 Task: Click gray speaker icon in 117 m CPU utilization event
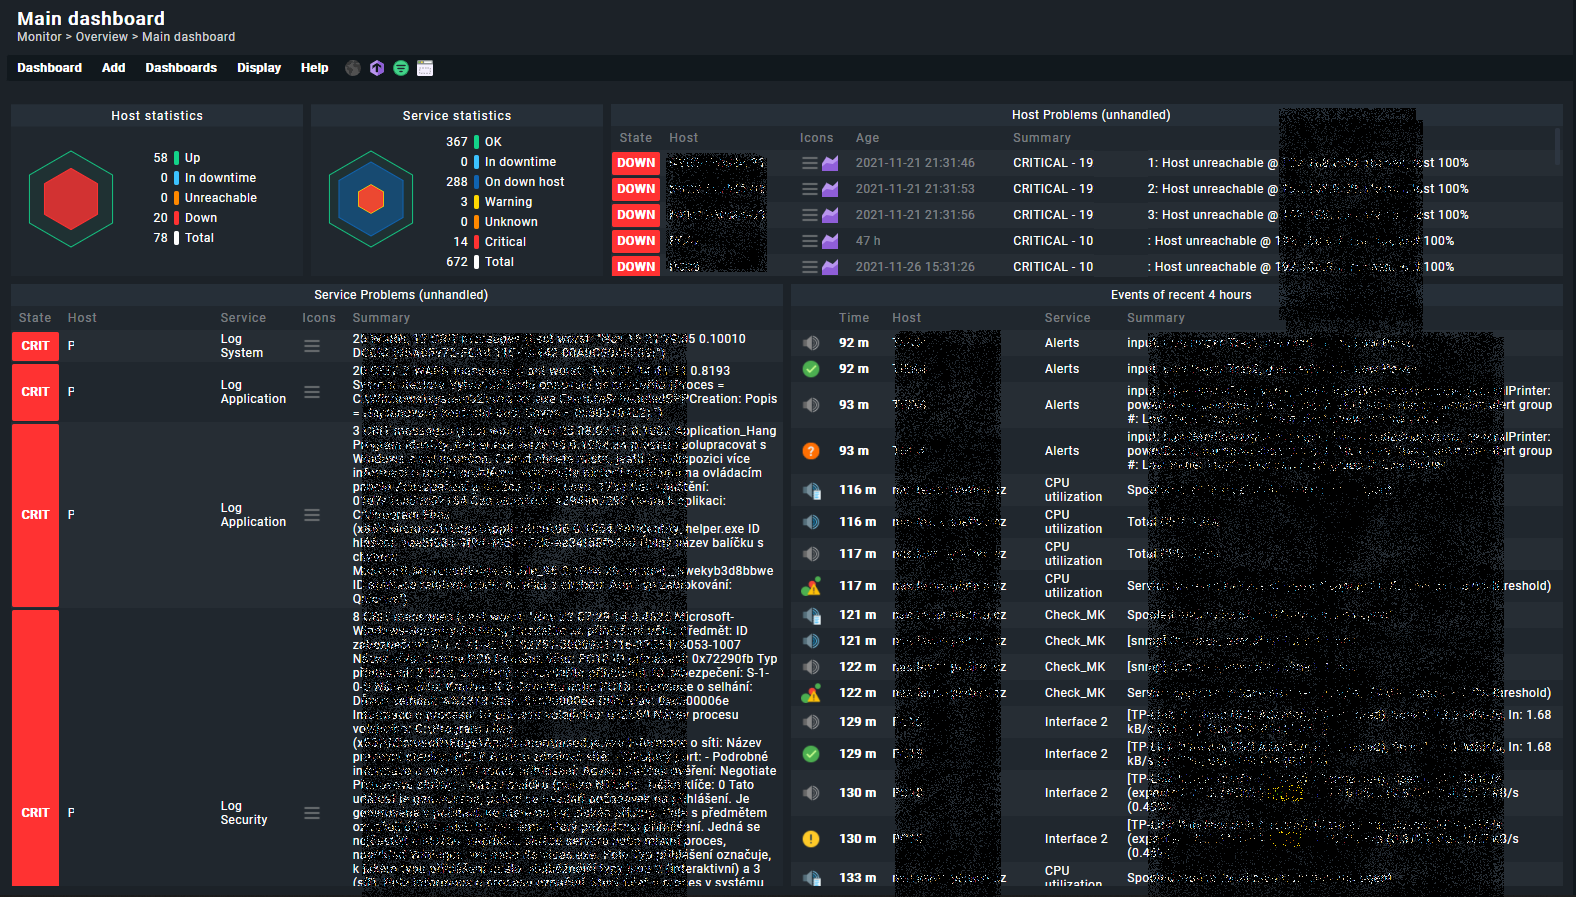point(811,554)
